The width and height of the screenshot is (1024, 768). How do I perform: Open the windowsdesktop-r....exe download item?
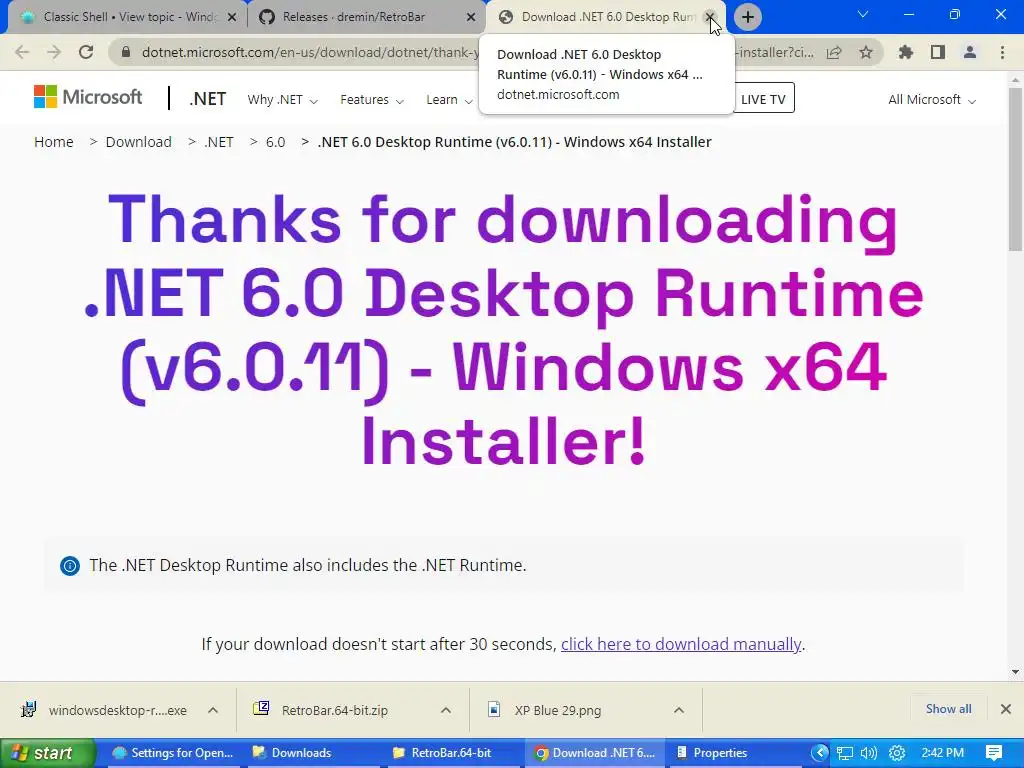106,710
